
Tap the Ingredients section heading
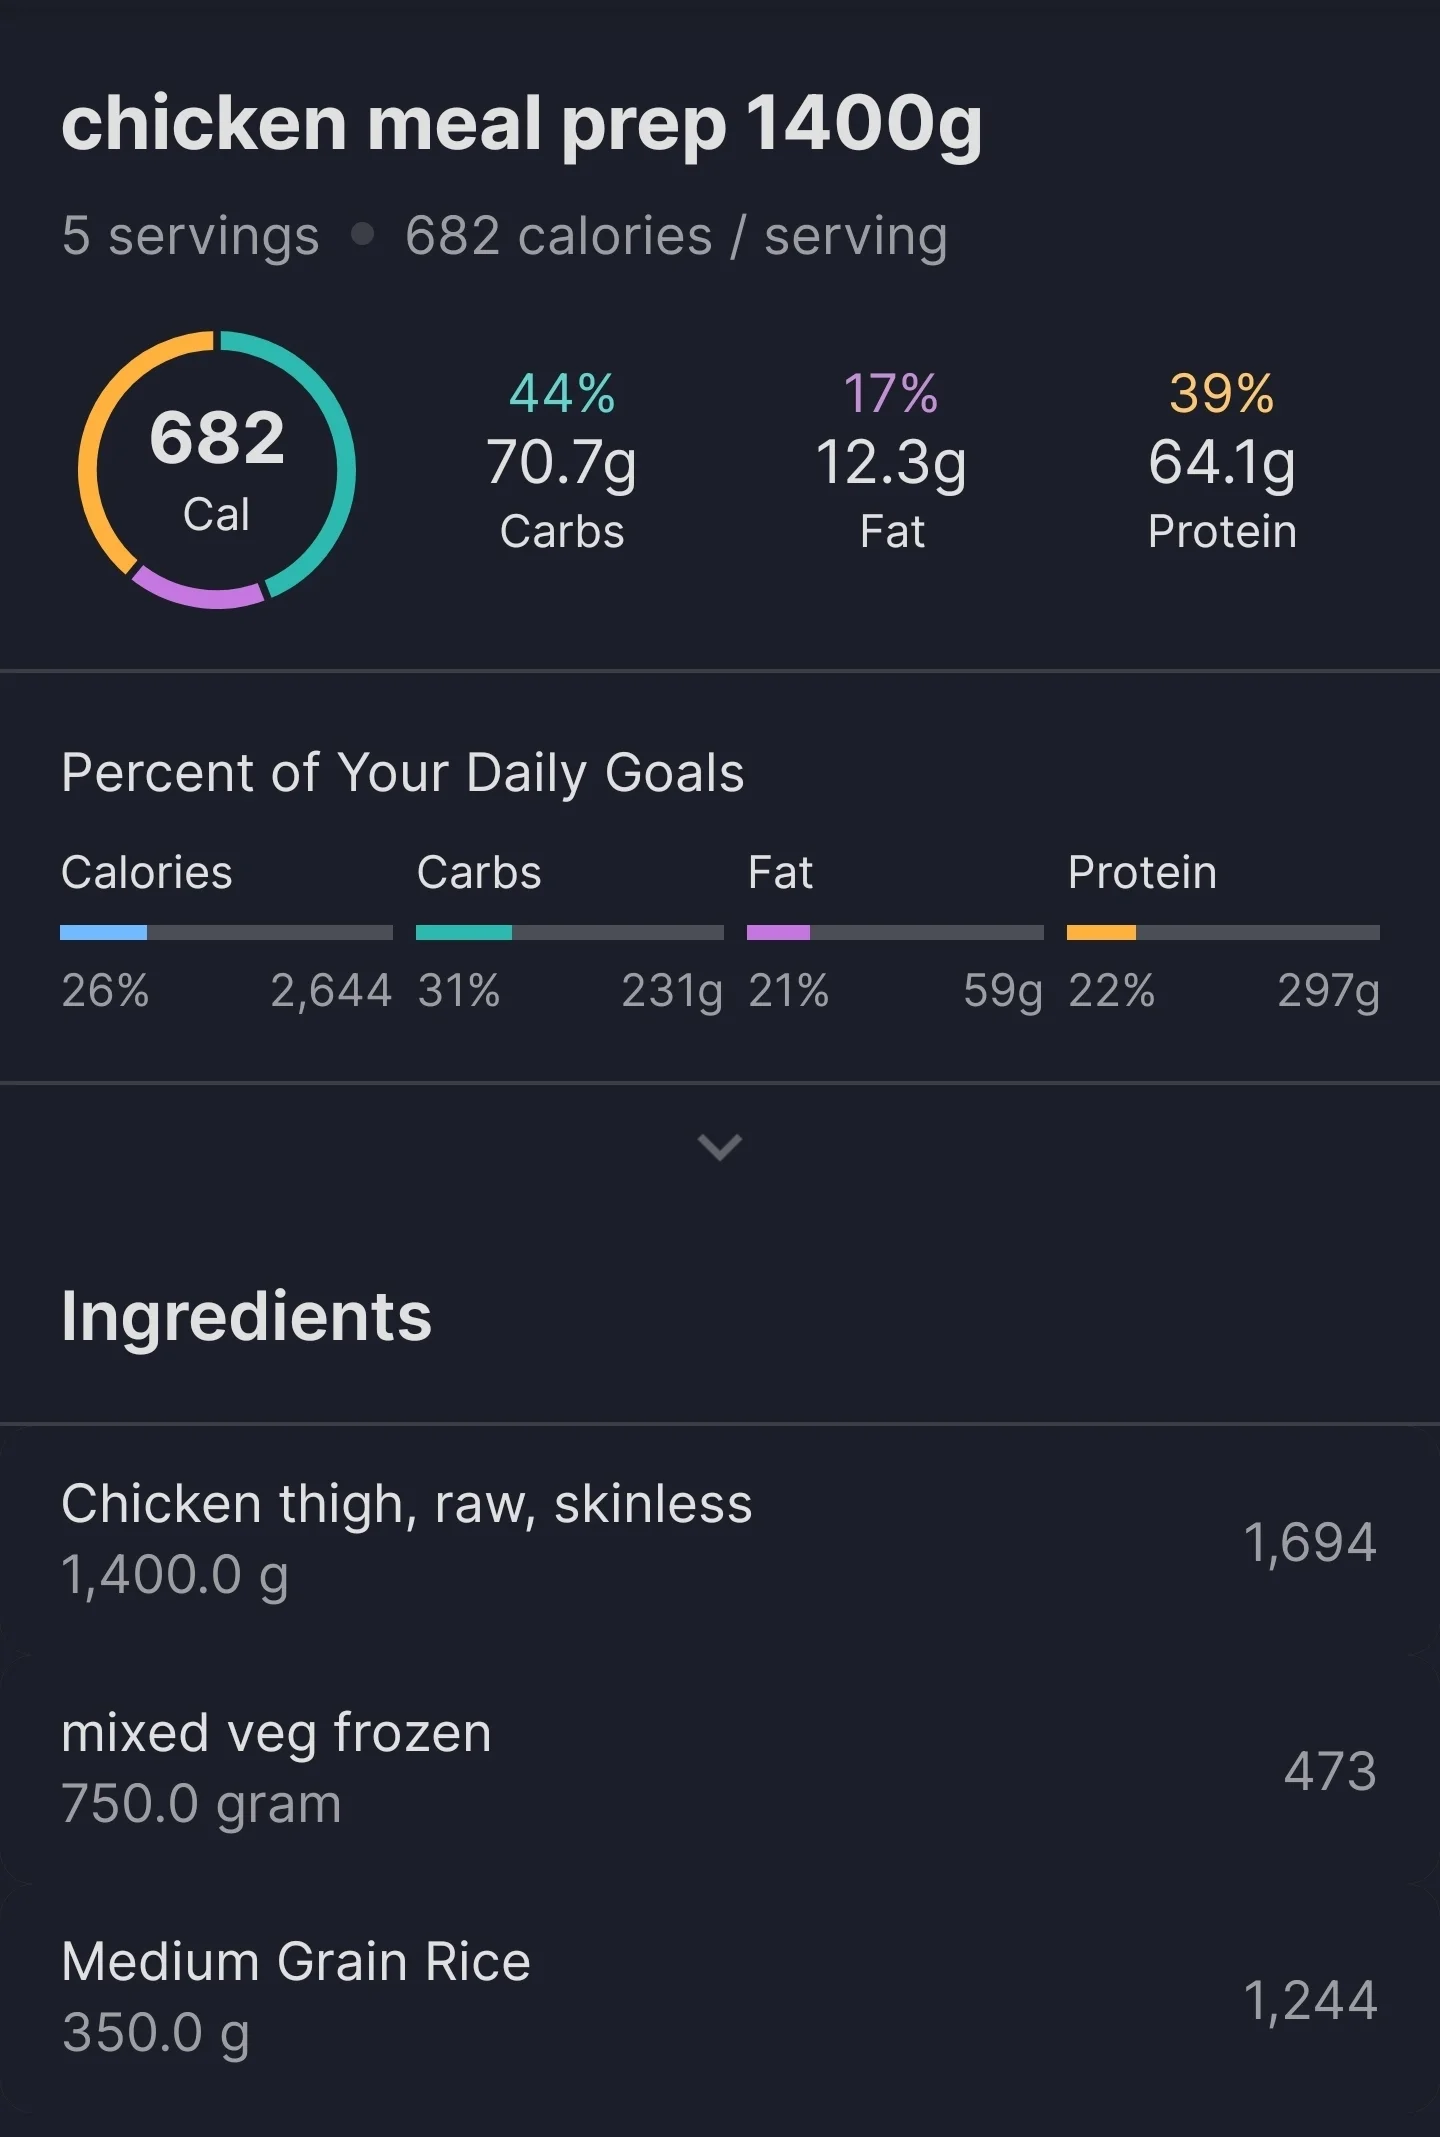click(x=246, y=1318)
